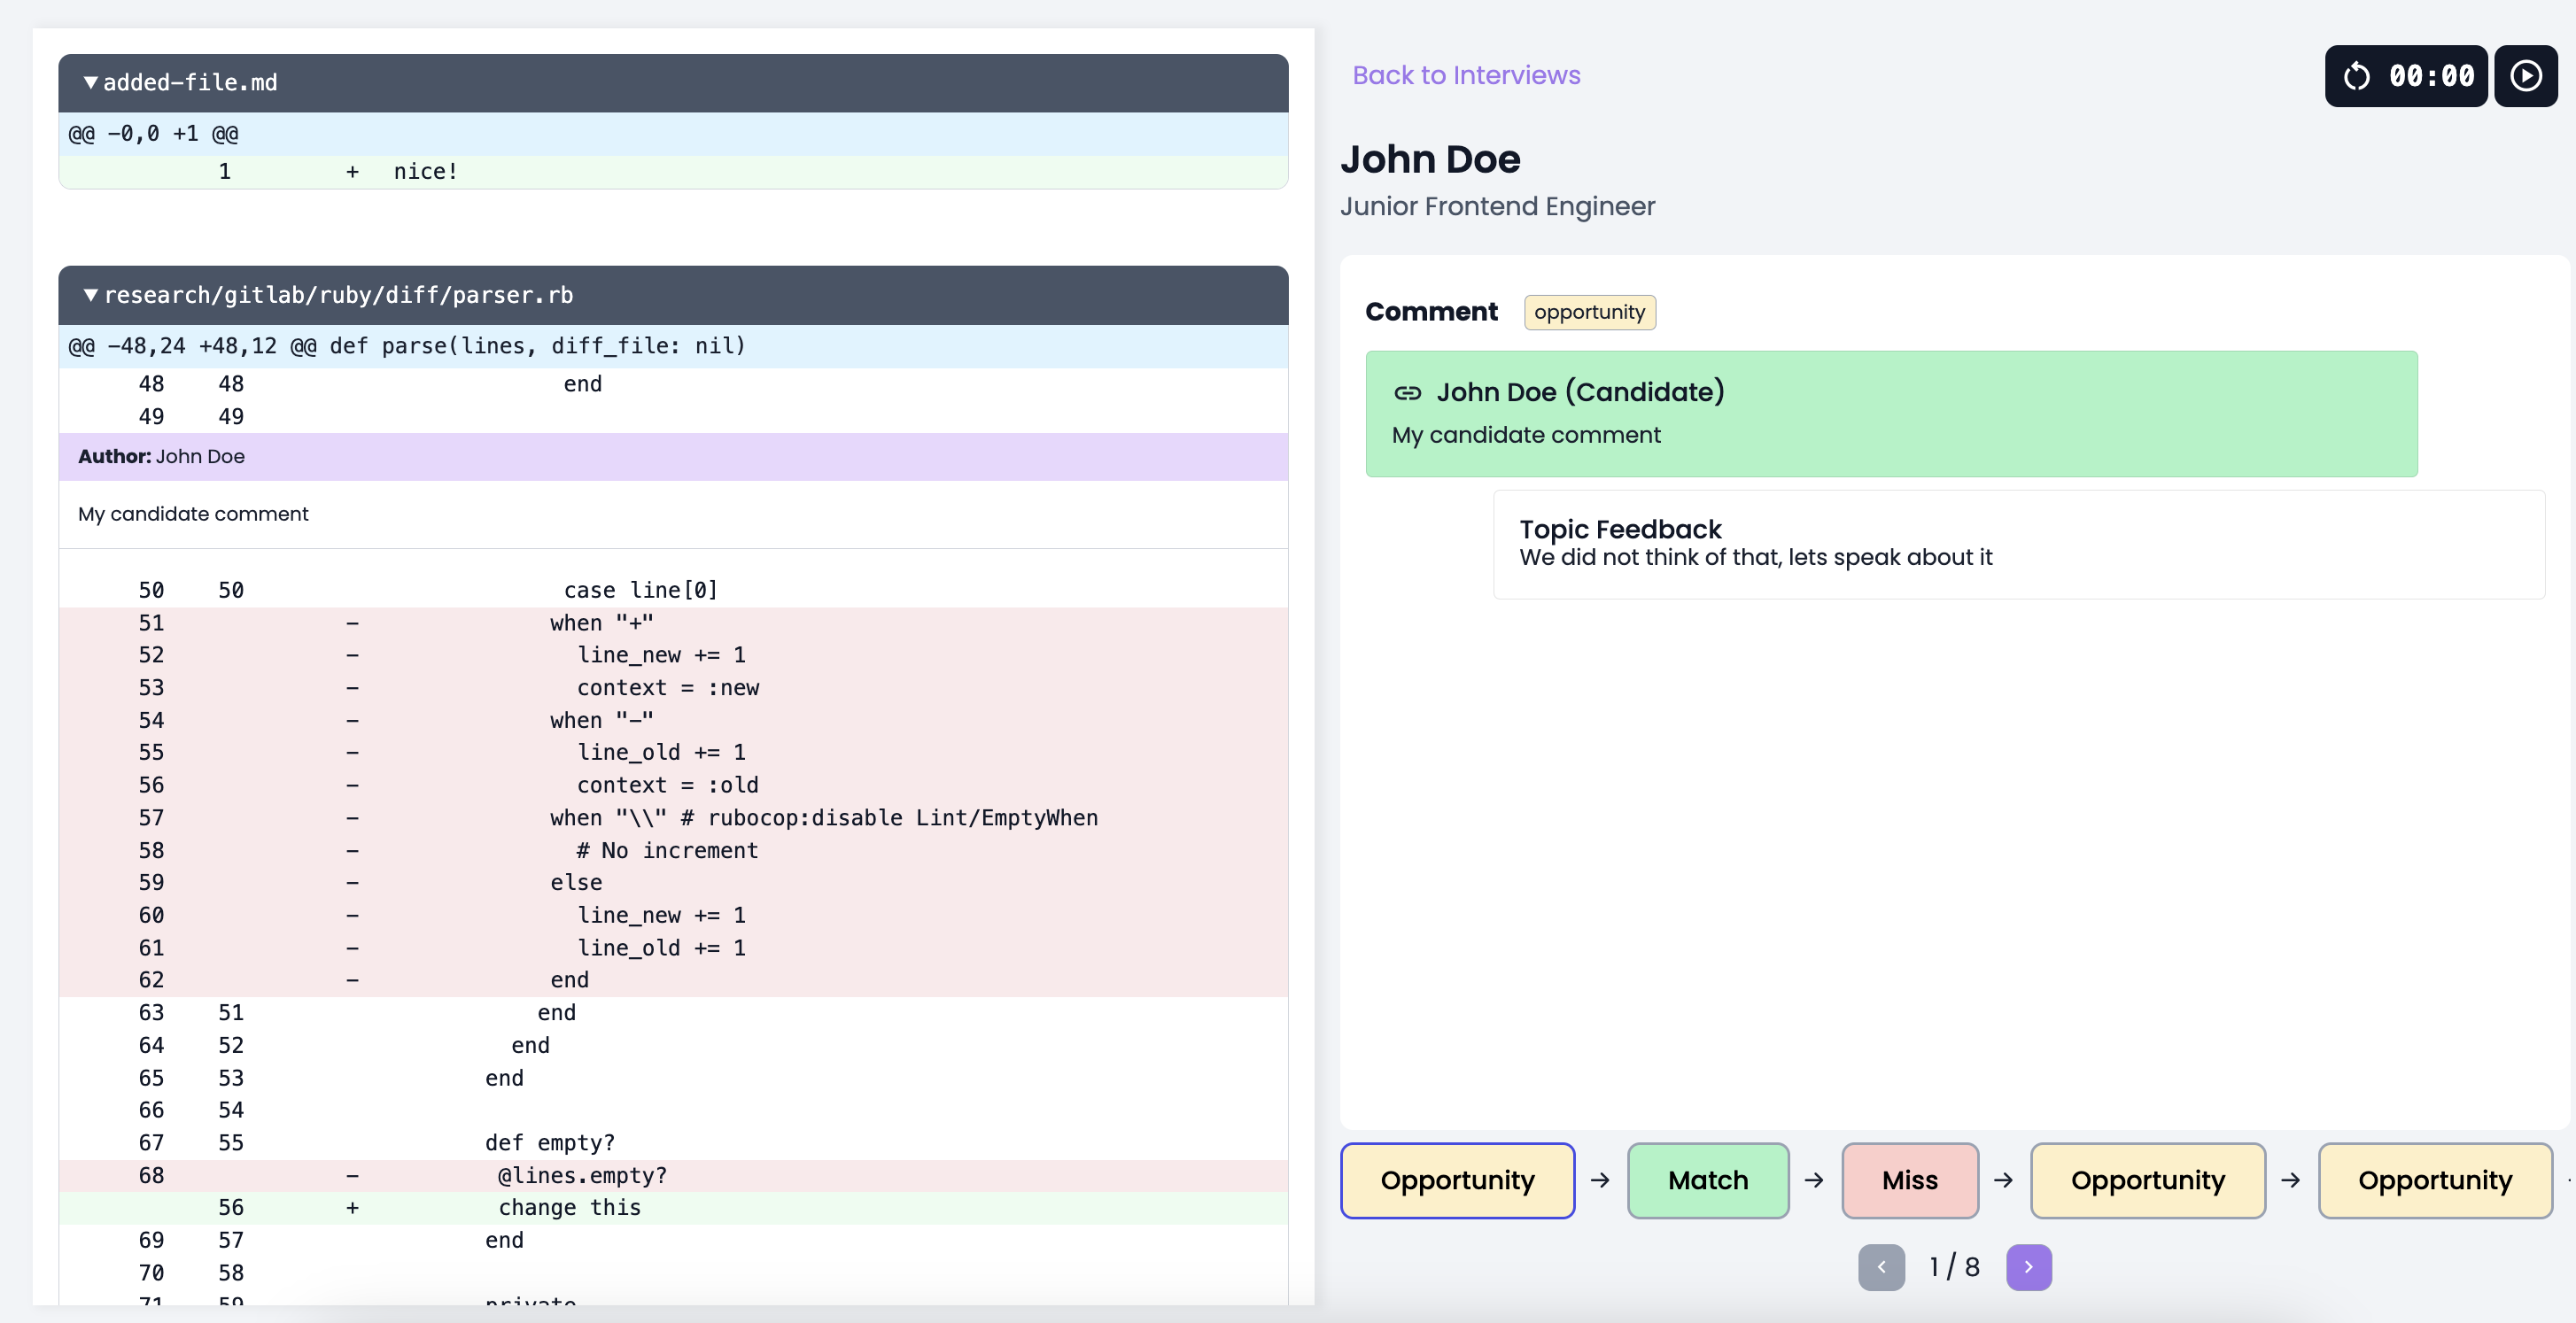Click the arrow between Match and Miss
Screen dimensions: 2576x1323
(x=1814, y=1180)
